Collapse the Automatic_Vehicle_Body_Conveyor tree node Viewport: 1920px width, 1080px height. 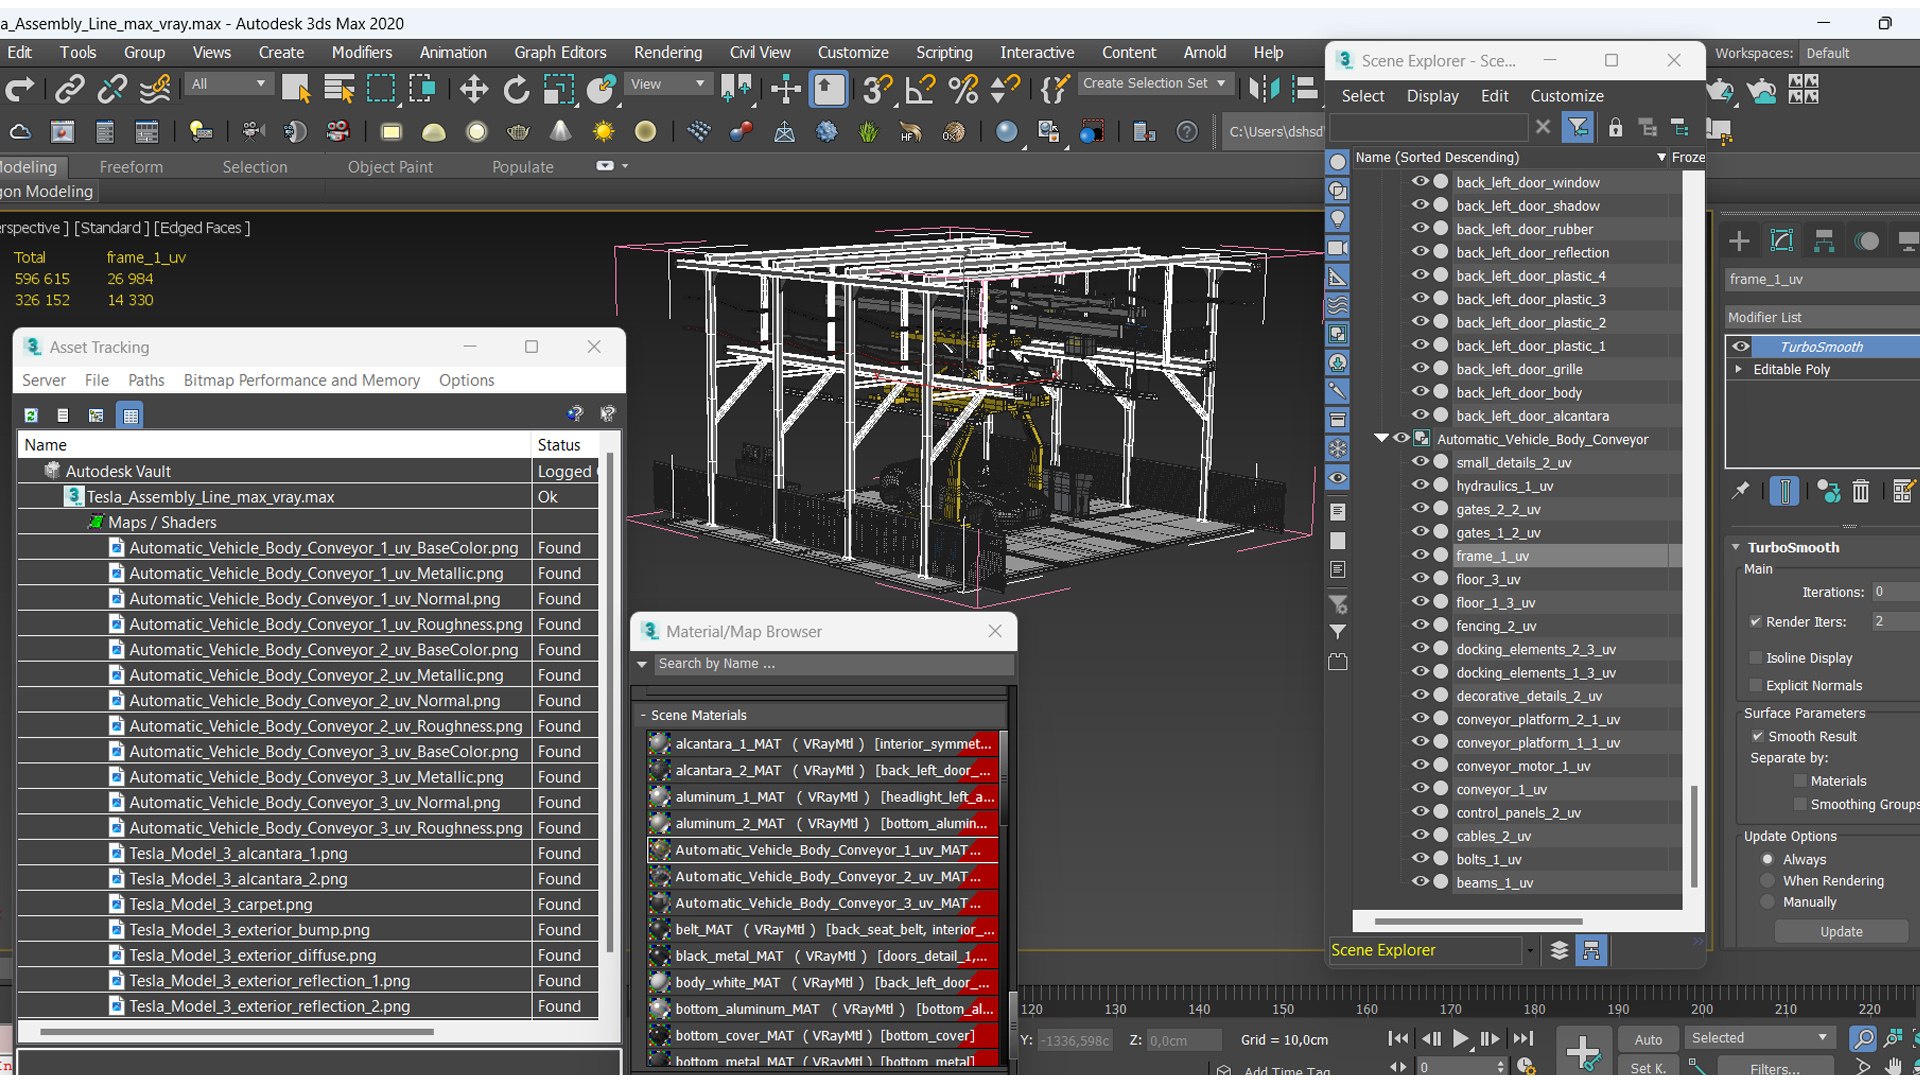point(1381,438)
